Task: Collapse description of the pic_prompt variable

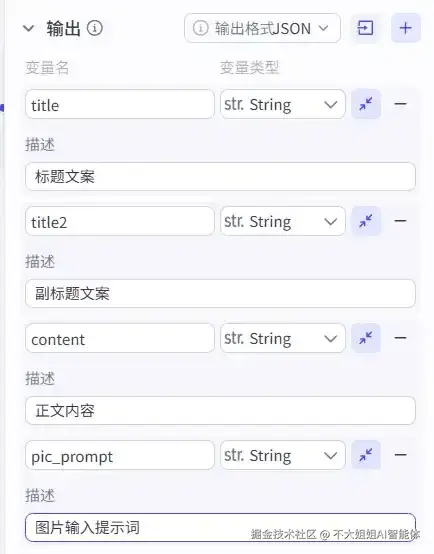Action: 366,455
